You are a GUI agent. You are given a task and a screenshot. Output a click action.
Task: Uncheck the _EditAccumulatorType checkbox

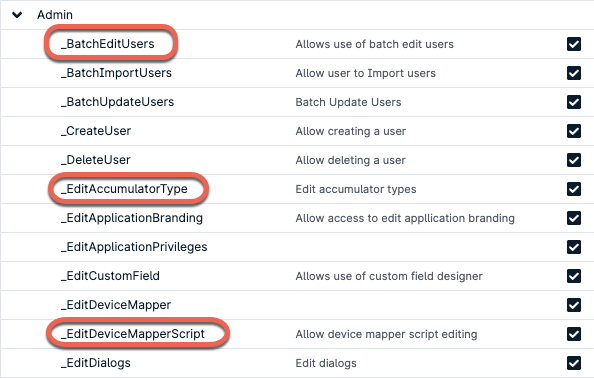pyautogui.click(x=574, y=189)
